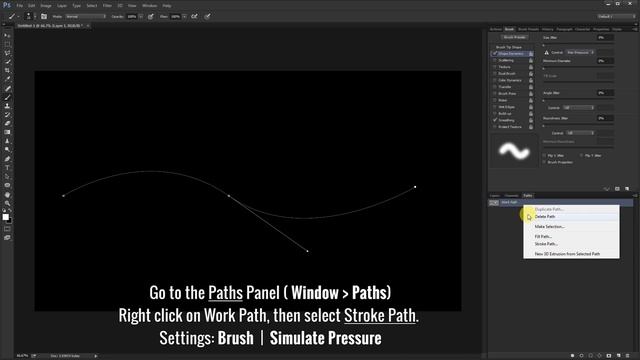Toggle Quick Mask mode icon
This screenshot has height=360, width=640.
click(7, 229)
